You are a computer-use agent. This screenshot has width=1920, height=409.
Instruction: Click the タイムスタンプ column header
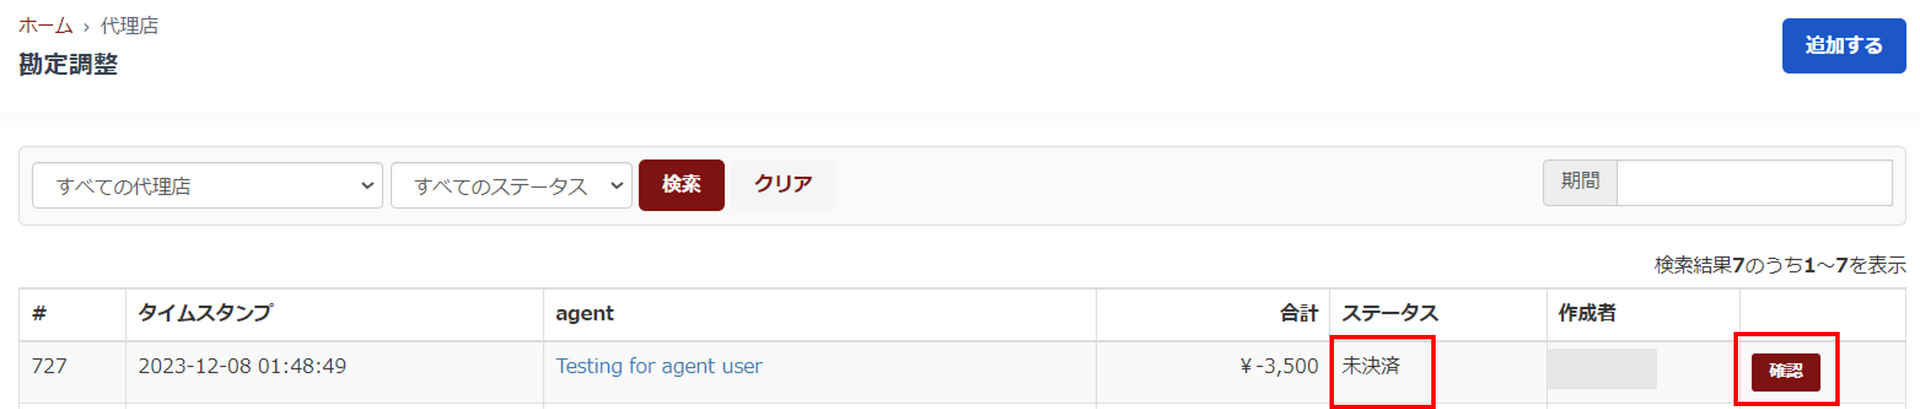205,314
